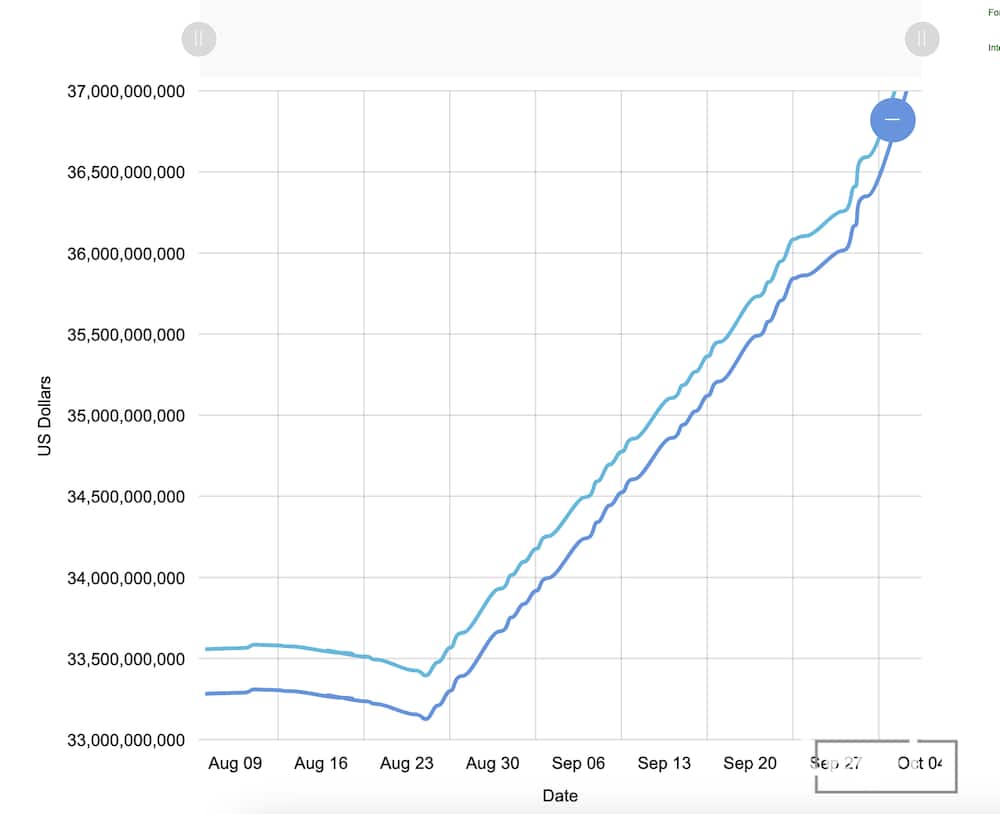Click the Aug 30 date label
Viewport: 1000px width, 814px height.
493,764
